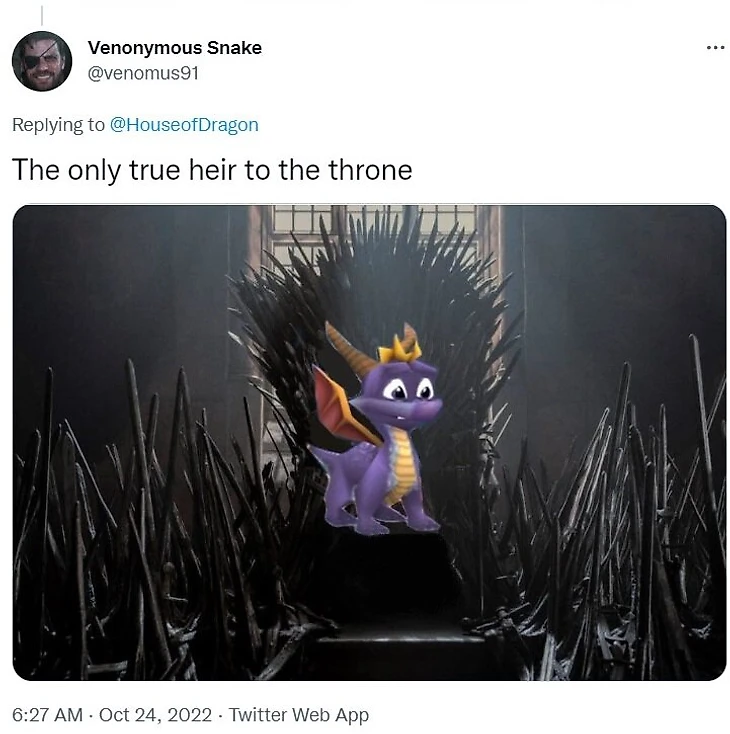Screen dimensions: 730x734
Task: Click the sword pile right of throne
Action: point(609,515)
